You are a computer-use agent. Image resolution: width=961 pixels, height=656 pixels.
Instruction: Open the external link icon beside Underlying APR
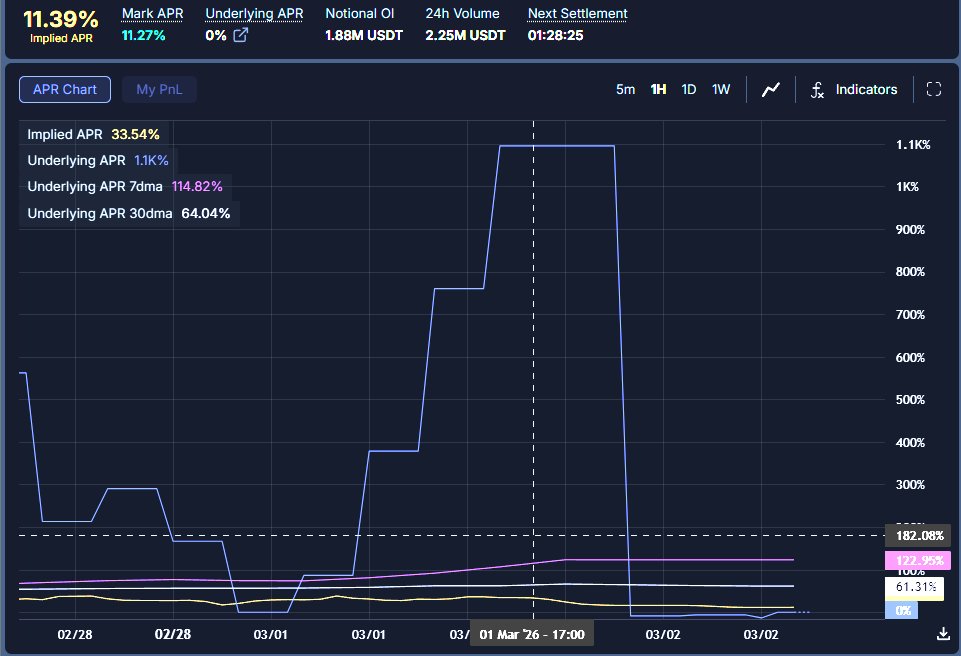[x=241, y=36]
